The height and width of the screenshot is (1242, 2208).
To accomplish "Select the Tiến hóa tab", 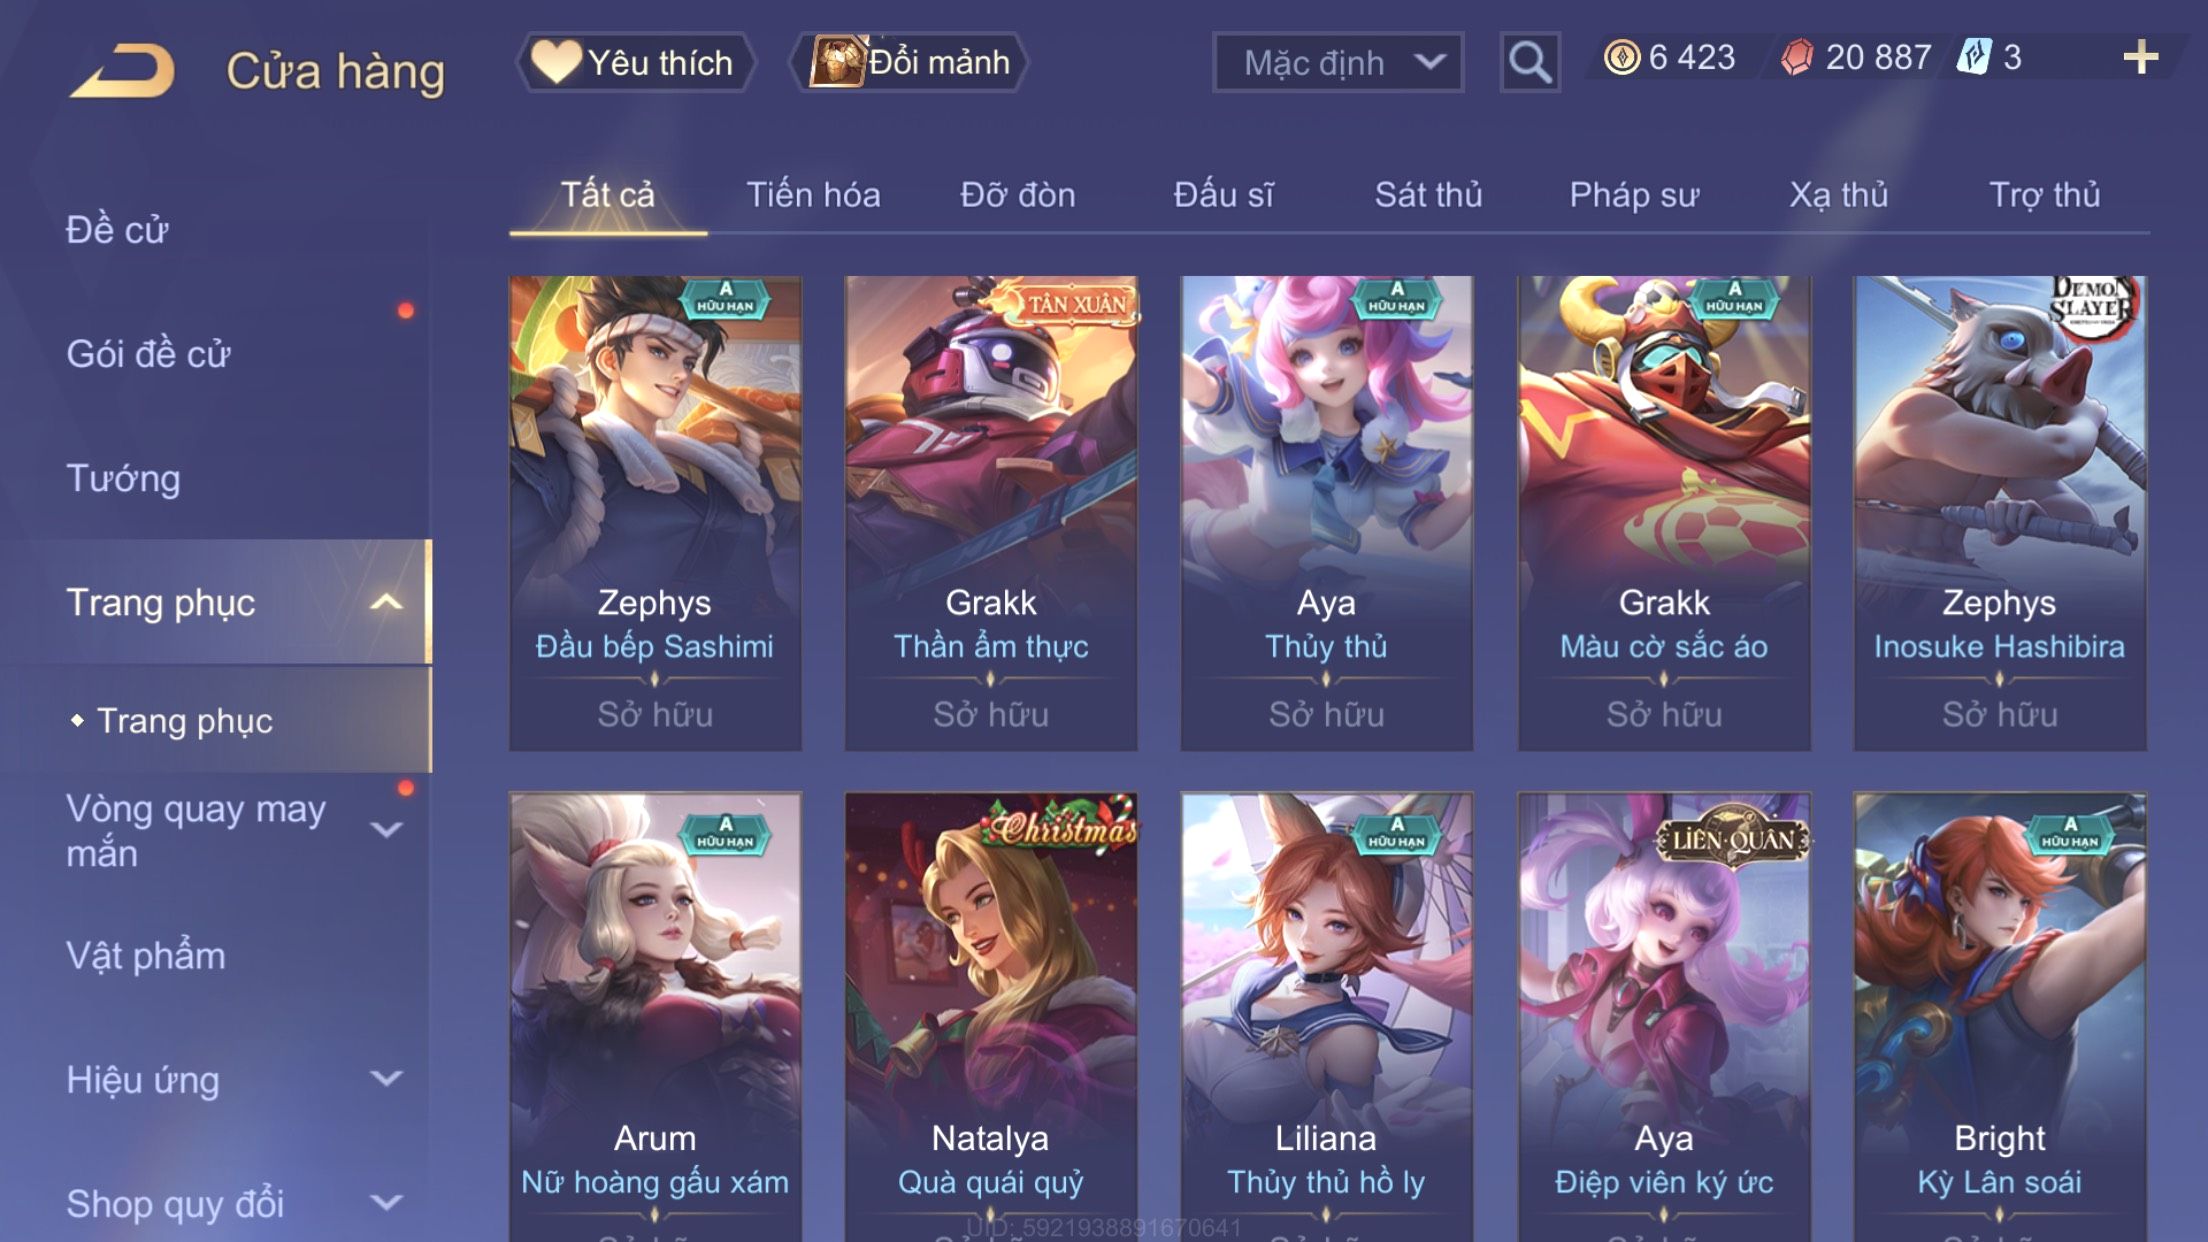I will (813, 194).
